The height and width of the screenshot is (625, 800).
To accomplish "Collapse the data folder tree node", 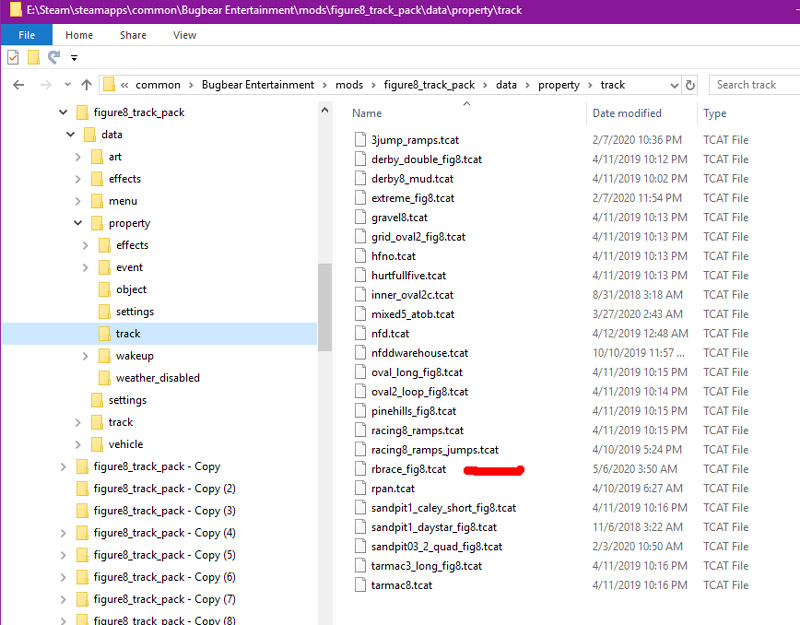I will click(x=70, y=134).
